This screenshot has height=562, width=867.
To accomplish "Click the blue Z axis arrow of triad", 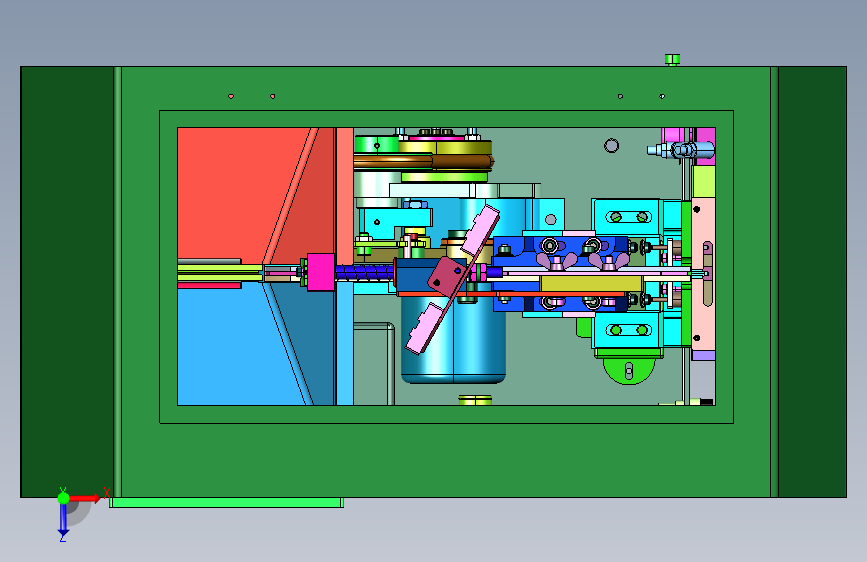I will pos(63,520).
